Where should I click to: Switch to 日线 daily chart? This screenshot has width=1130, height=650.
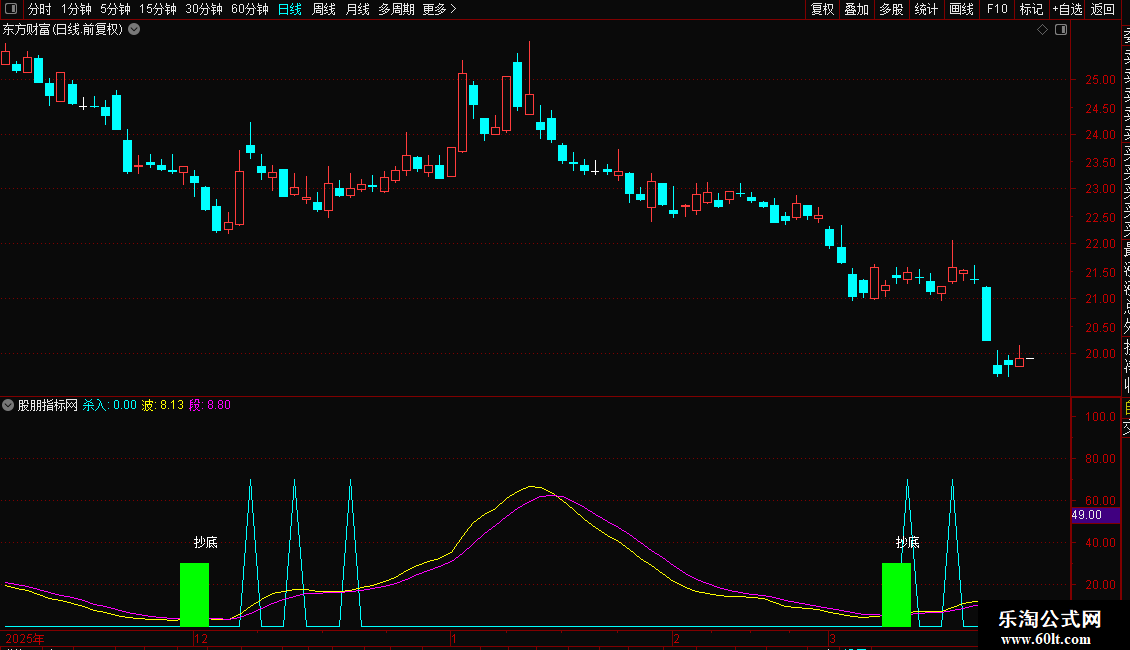click(x=290, y=9)
